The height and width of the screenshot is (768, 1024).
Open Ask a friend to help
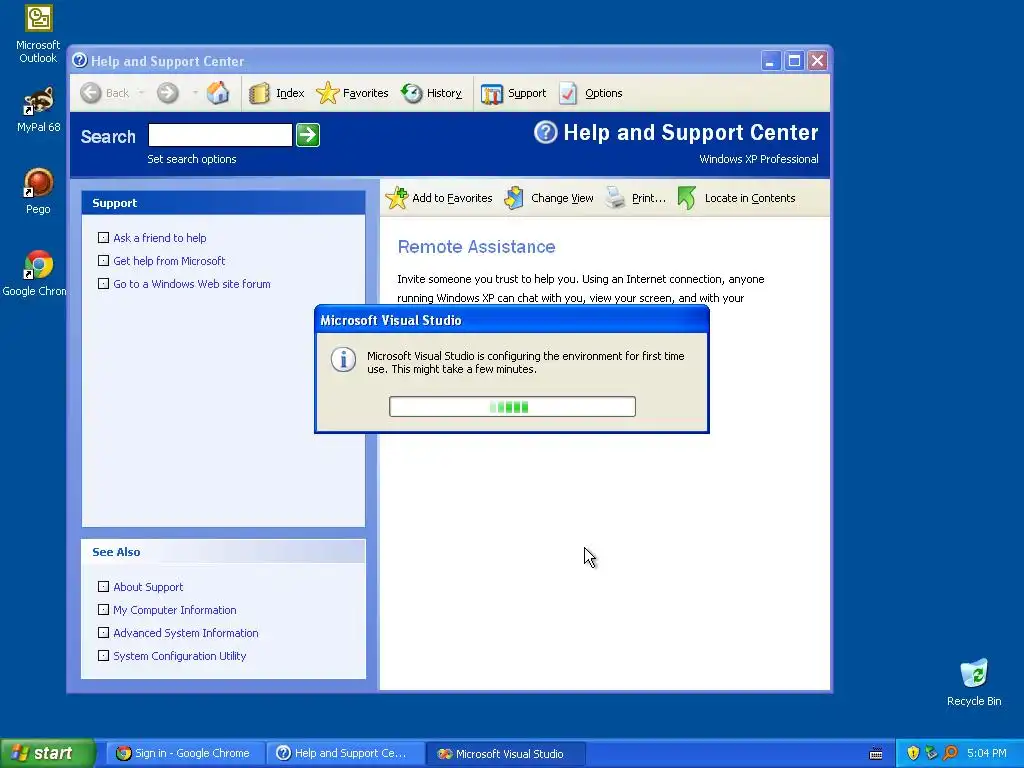point(159,238)
